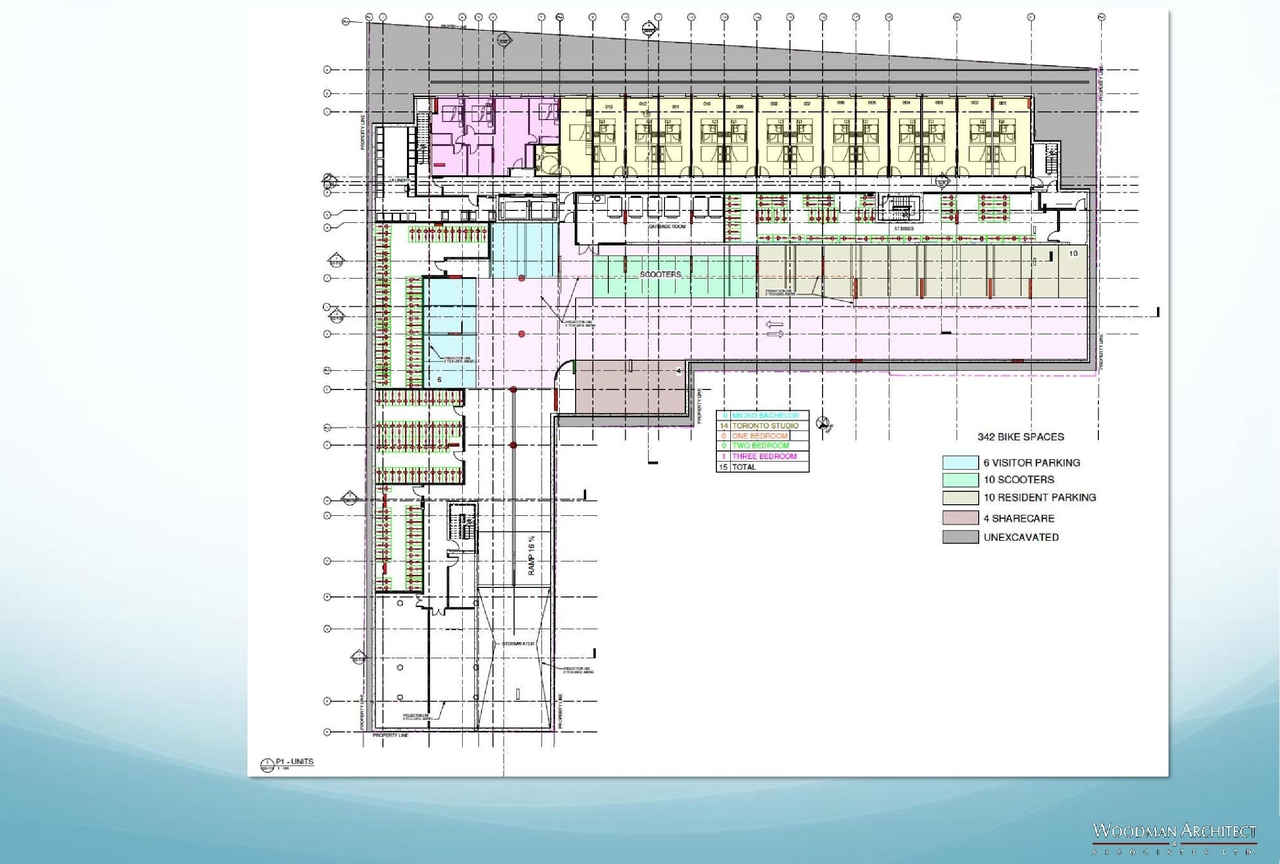Click '10 SCOOTERS' legend label
The image size is (1280, 864).
click(x=1018, y=480)
